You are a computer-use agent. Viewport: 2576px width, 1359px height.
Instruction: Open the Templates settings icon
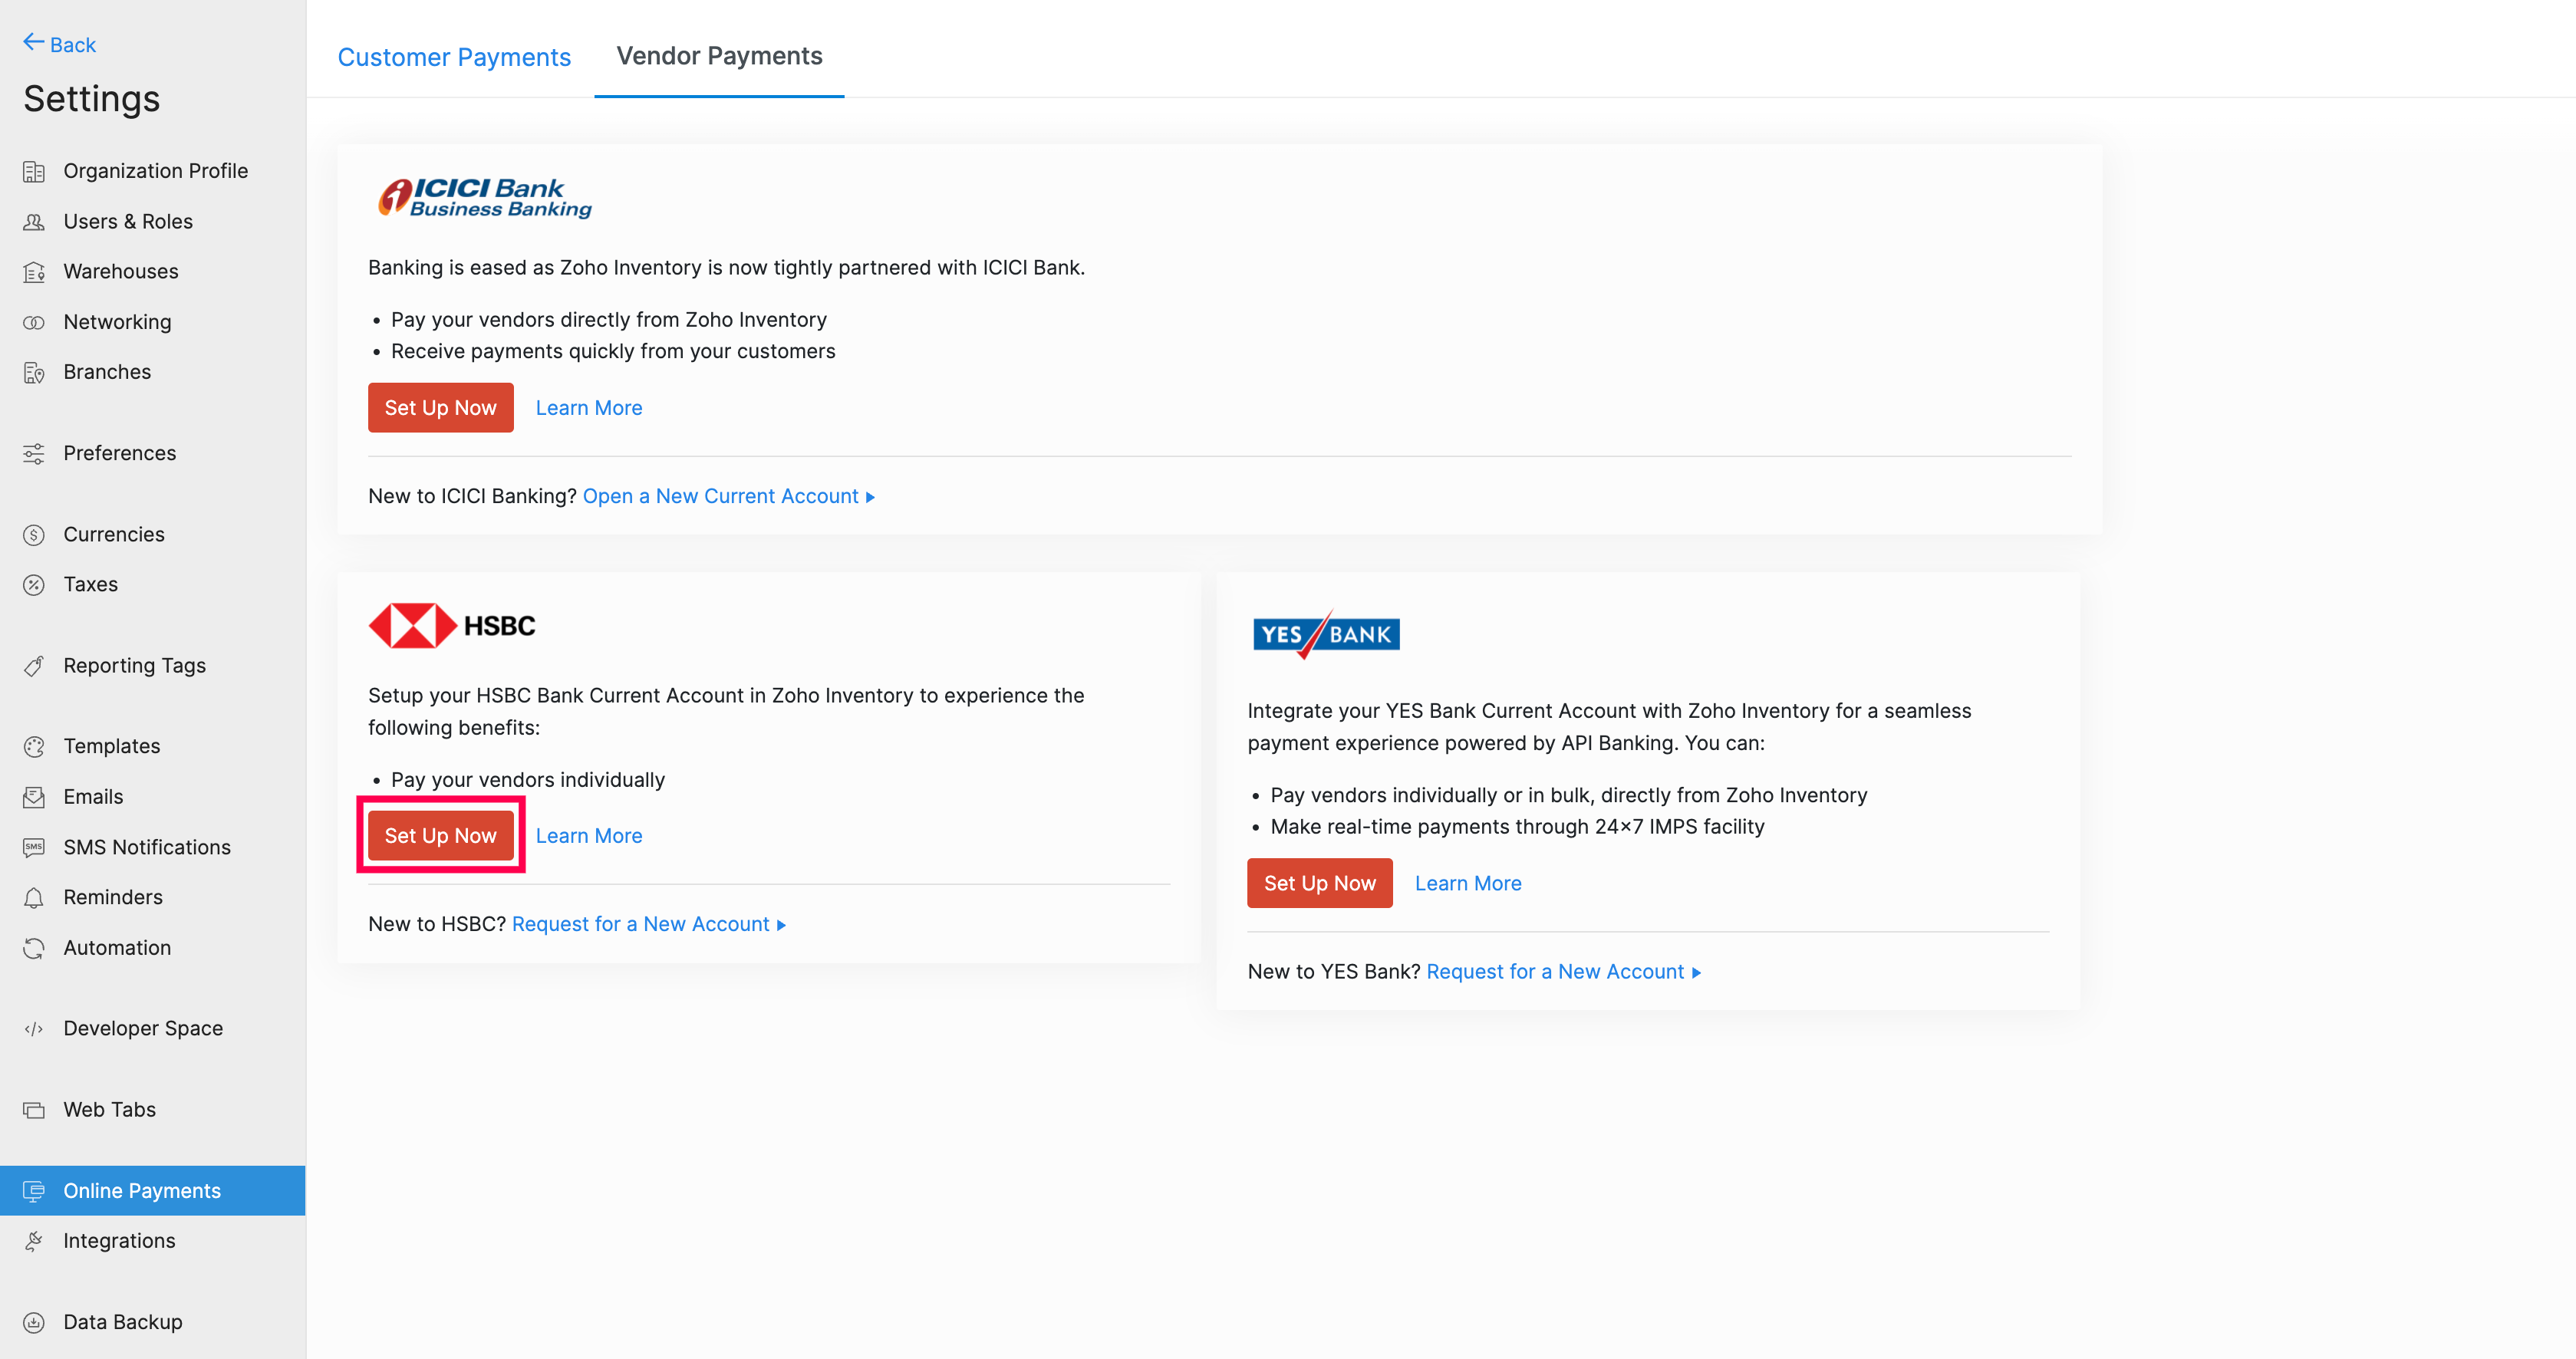[34, 745]
